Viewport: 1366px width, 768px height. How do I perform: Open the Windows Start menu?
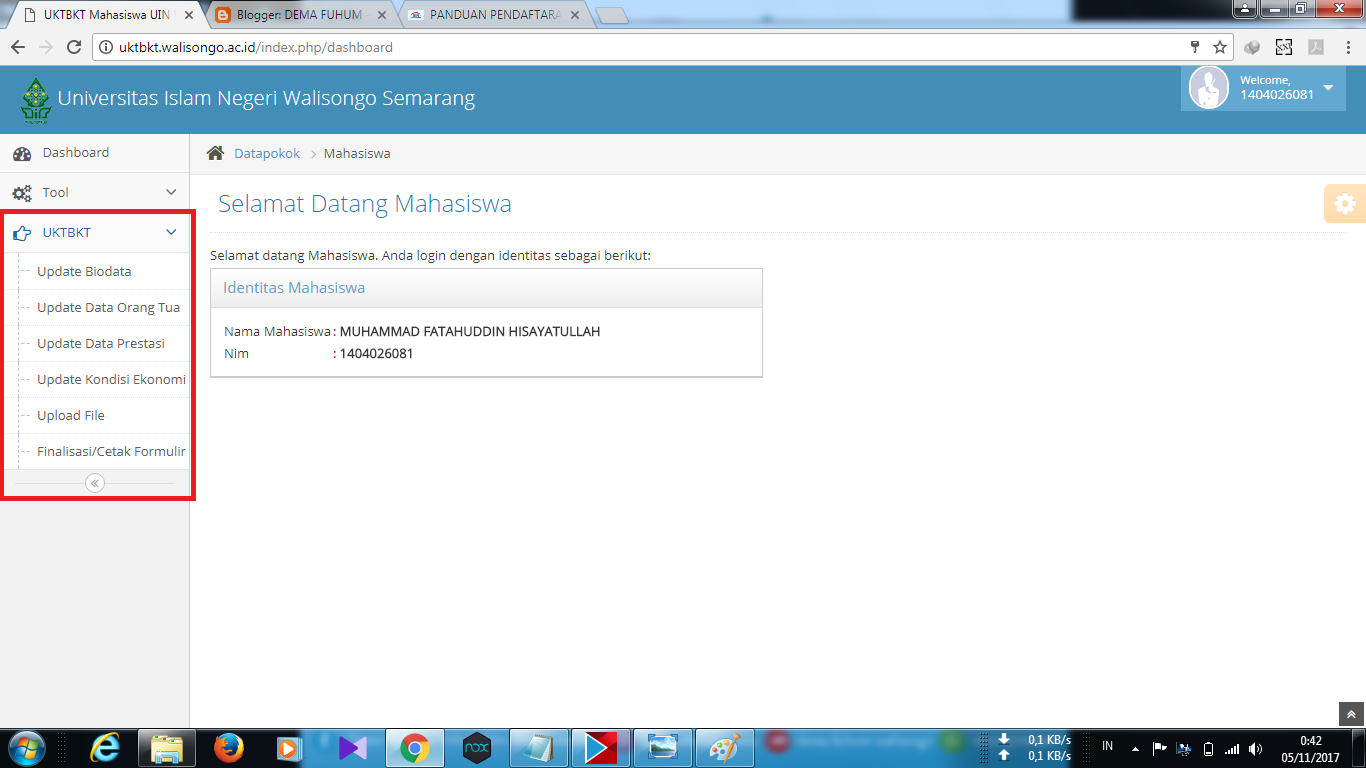[x=26, y=748]
